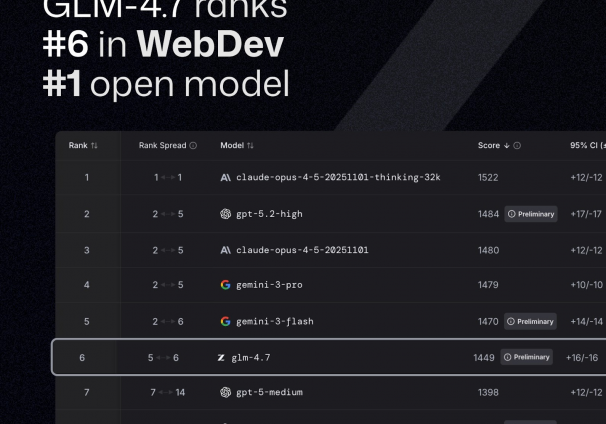Select score 1484
The image size is (606, 424).
pyautogui.click(x=488, y=214)
